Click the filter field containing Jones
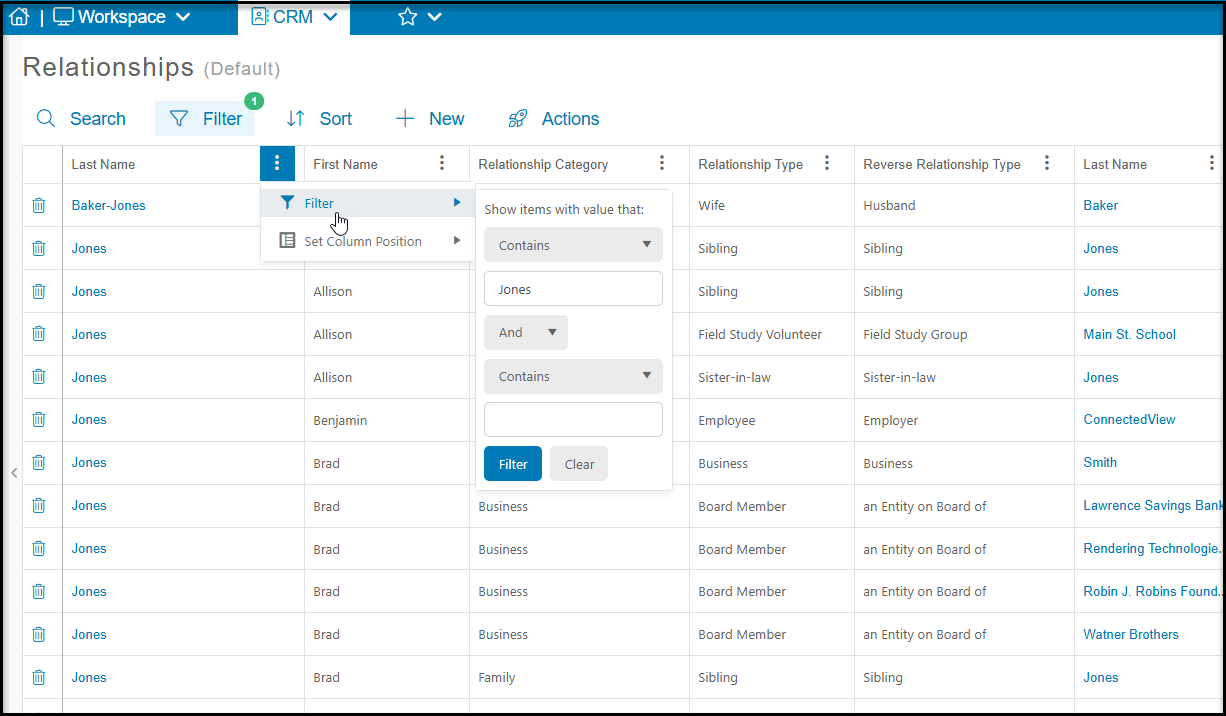The height and width of the screenshot is (716, 1226). point(573,289)
